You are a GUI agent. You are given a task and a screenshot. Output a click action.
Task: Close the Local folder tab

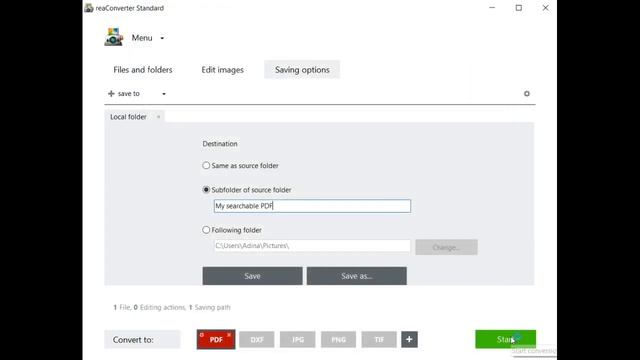tap(158, 117)
